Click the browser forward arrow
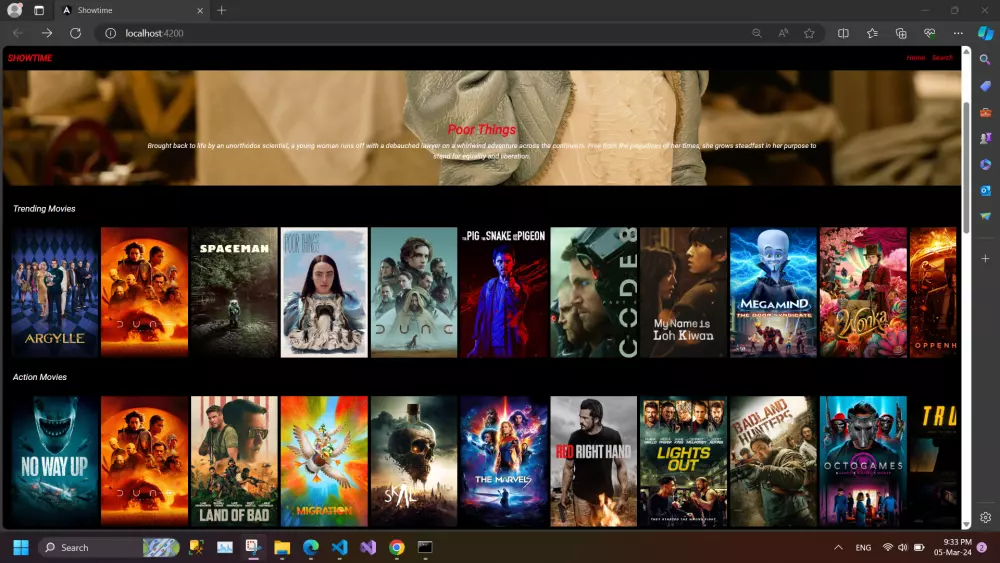Screen dimensions: 1000x563 tap(47, 33)
